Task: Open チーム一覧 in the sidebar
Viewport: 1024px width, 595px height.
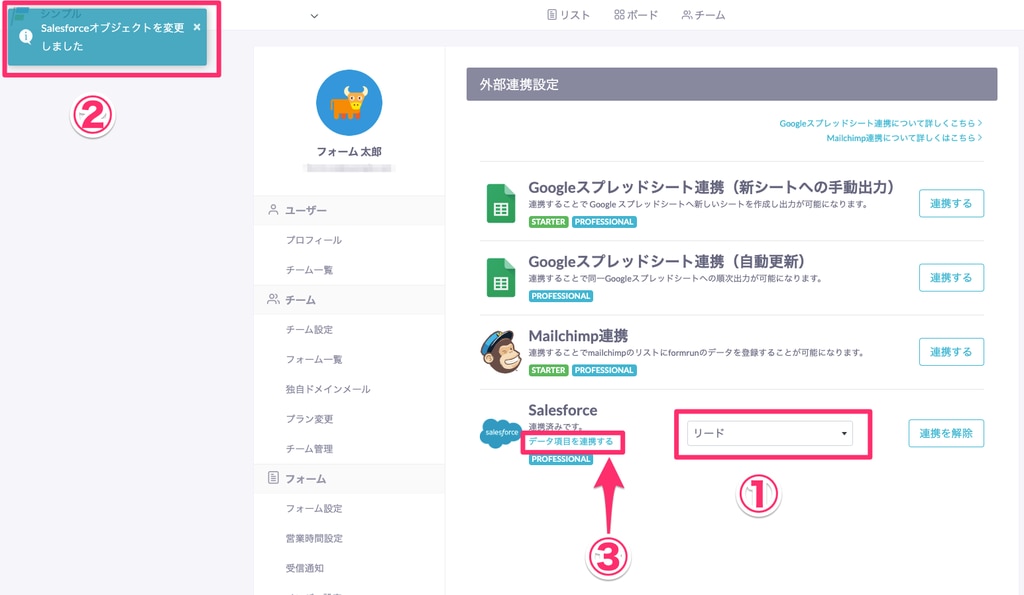Action: click(x=309, y=270)
